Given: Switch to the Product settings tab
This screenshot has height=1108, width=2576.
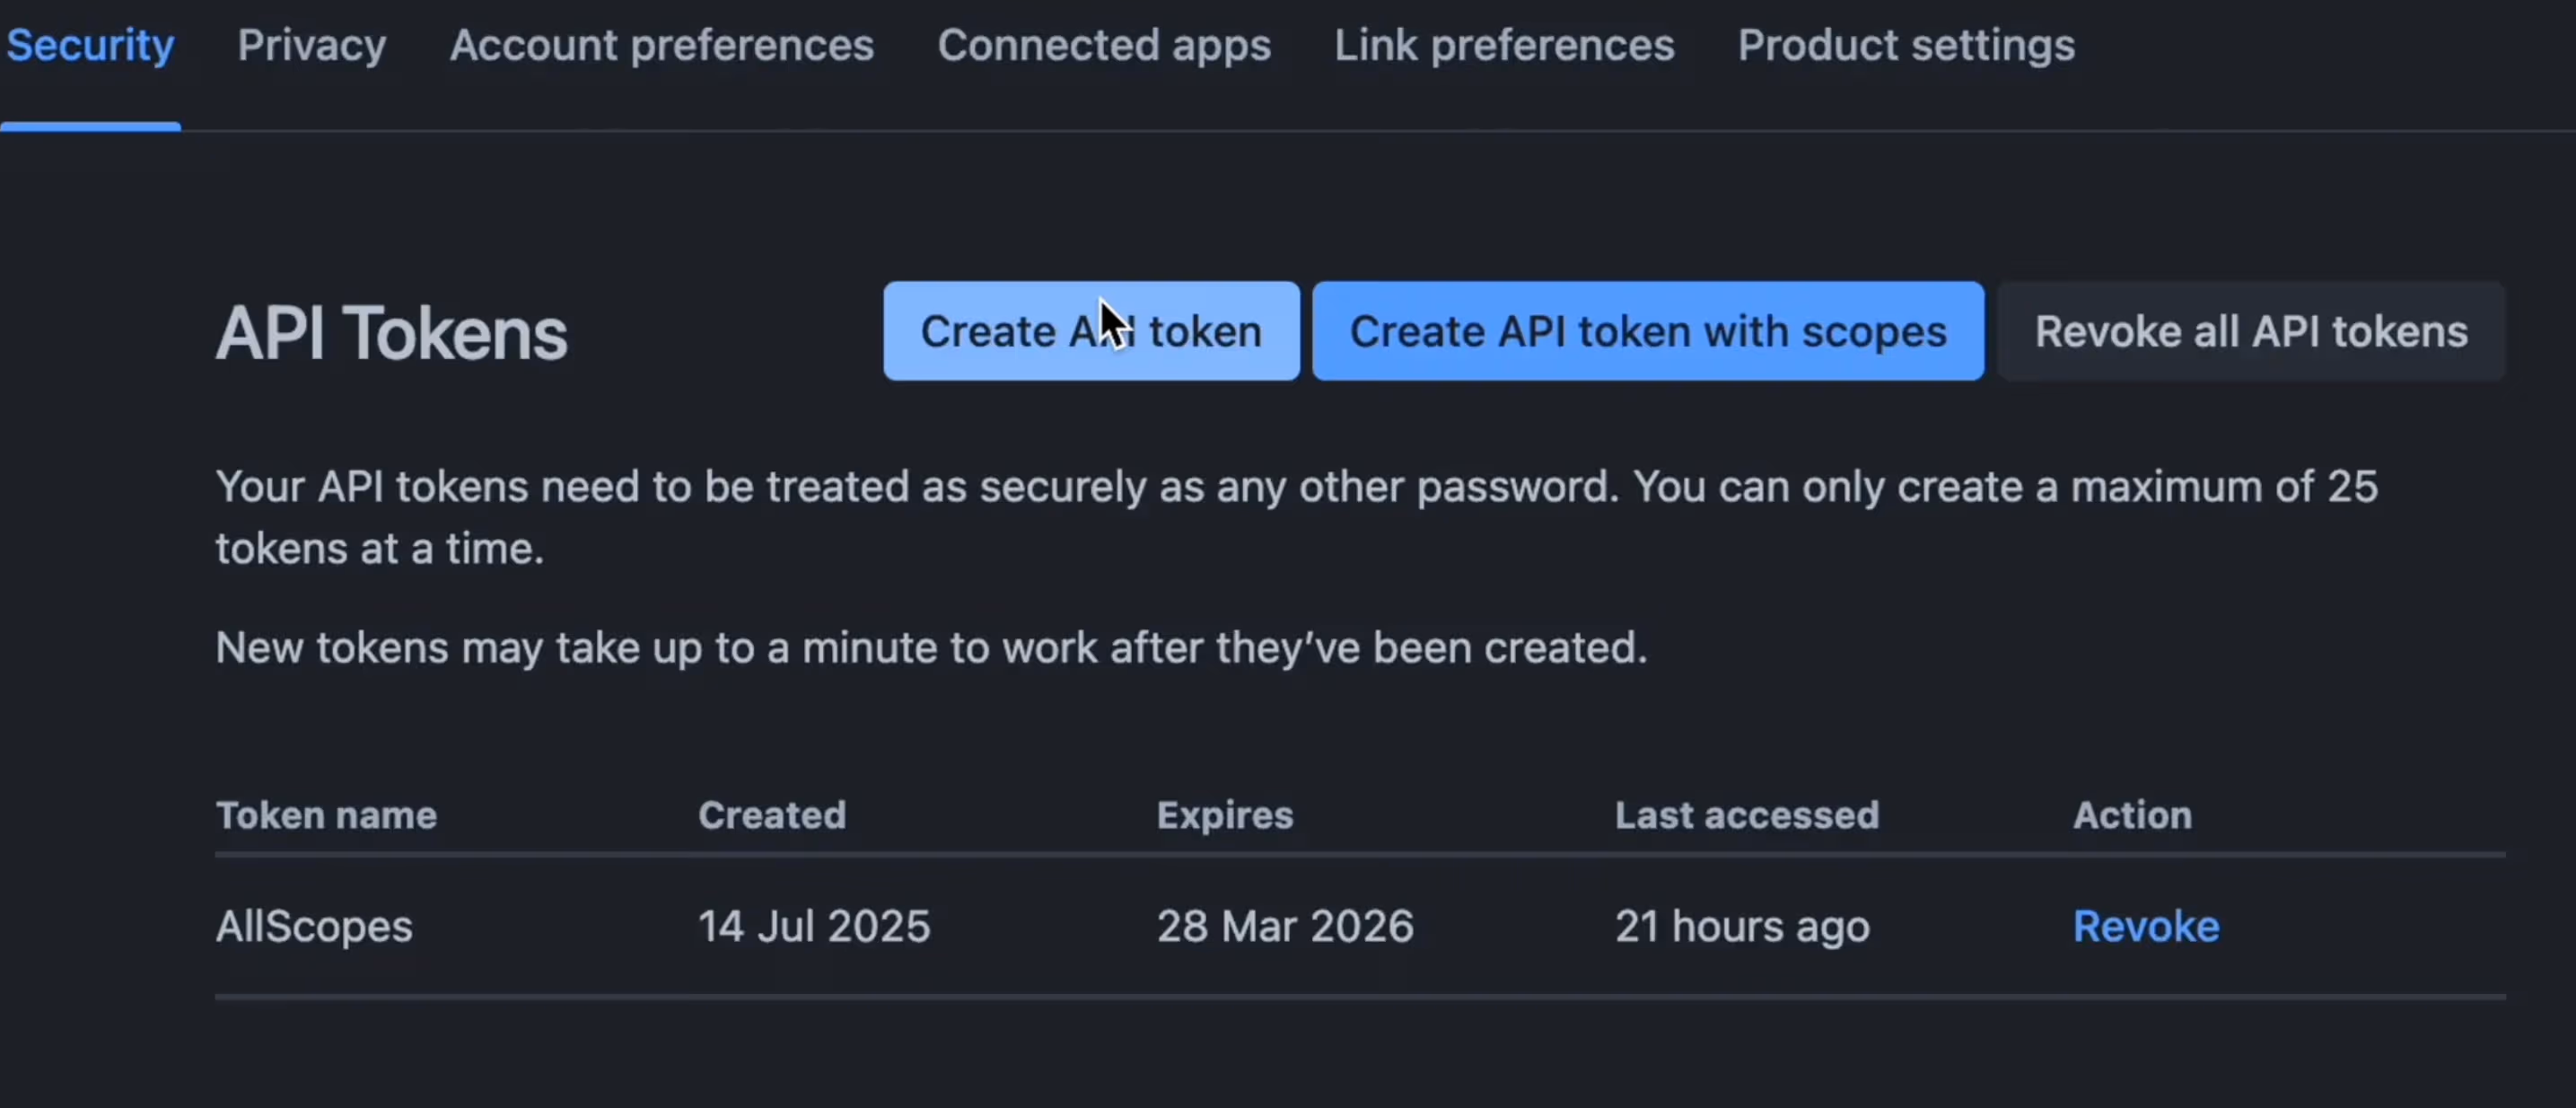Looking at the screenshot, I should (1906, 46).
